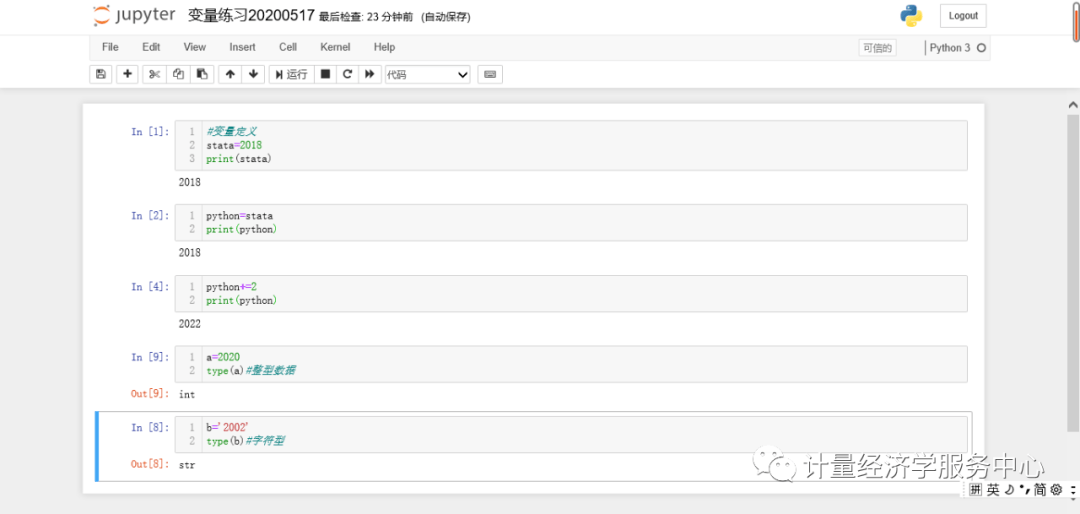This screenshot has width=1080, height=514.
Task: Click the Python 3 kernel idle indicator
Action: click(957, 48)
